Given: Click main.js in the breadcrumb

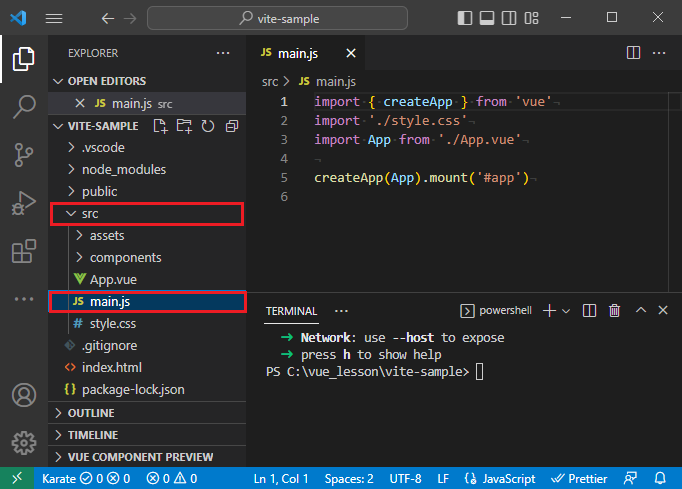Looking at the screenshot, I should [327, 82].
